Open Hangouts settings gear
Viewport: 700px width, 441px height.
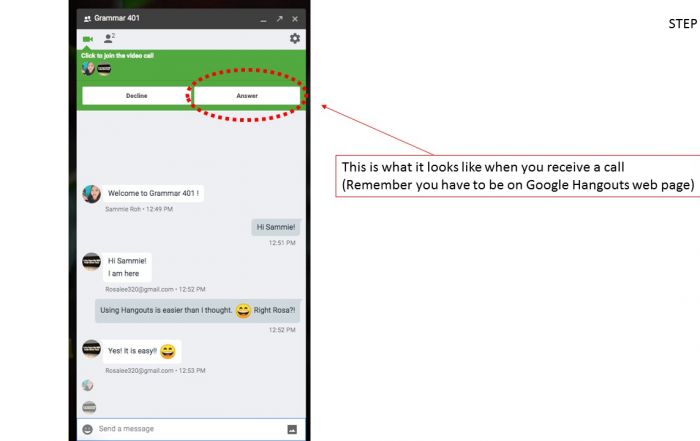click(x=295, y=38)
